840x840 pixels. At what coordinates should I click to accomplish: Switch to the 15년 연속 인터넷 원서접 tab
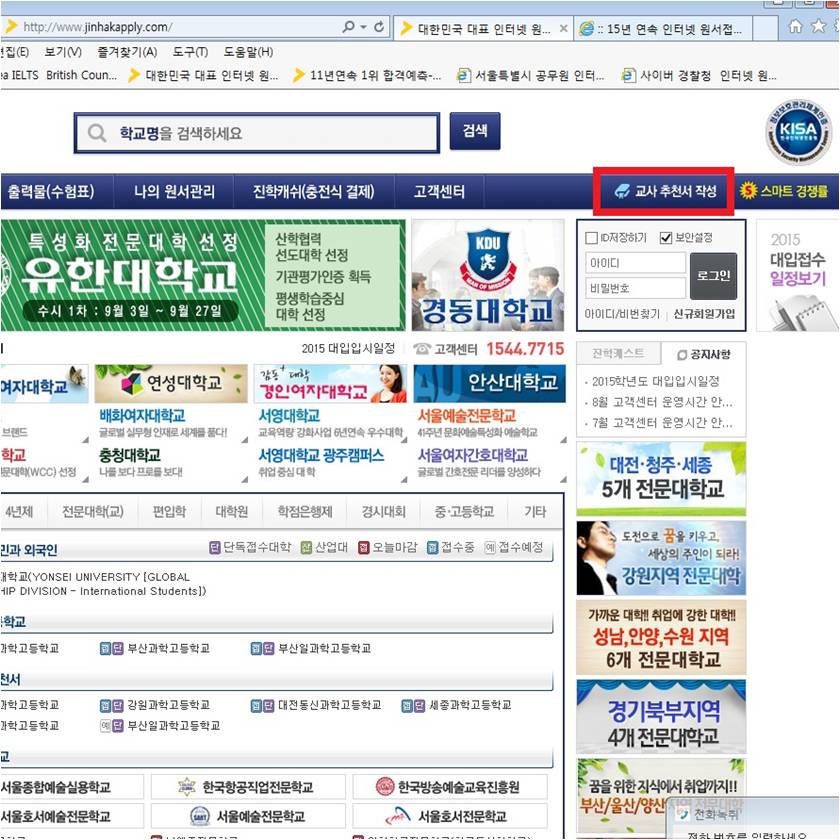coord(663,28)
